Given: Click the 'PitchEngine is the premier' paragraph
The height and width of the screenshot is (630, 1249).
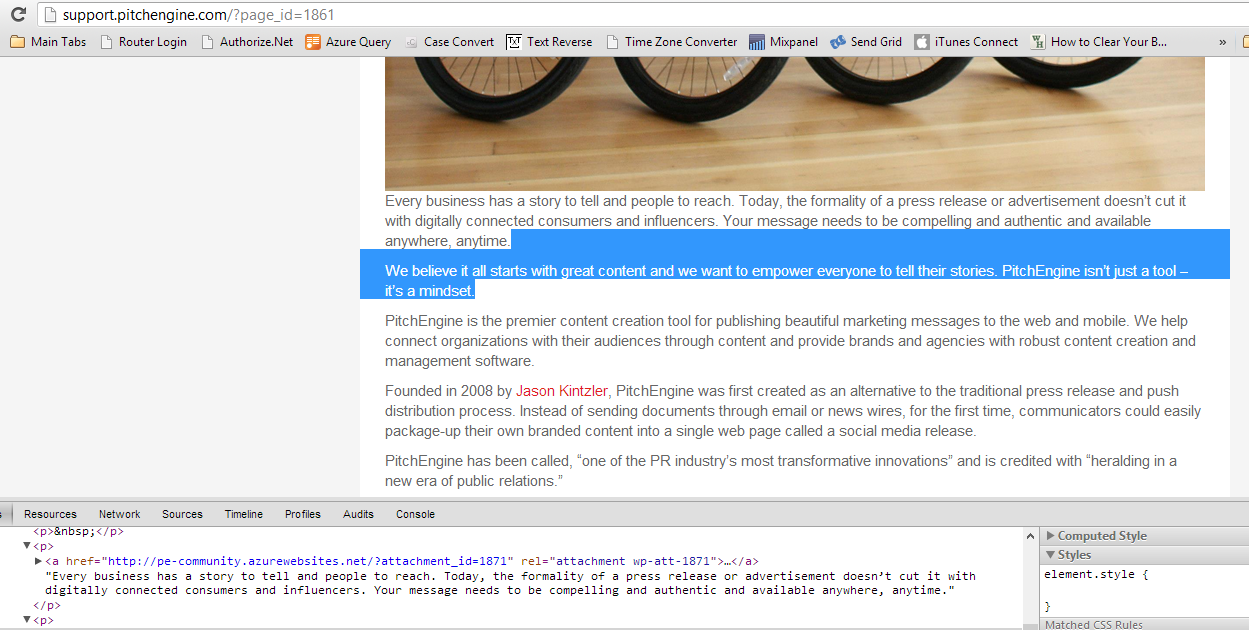Looking at the screenshot, I should point(790,341).
